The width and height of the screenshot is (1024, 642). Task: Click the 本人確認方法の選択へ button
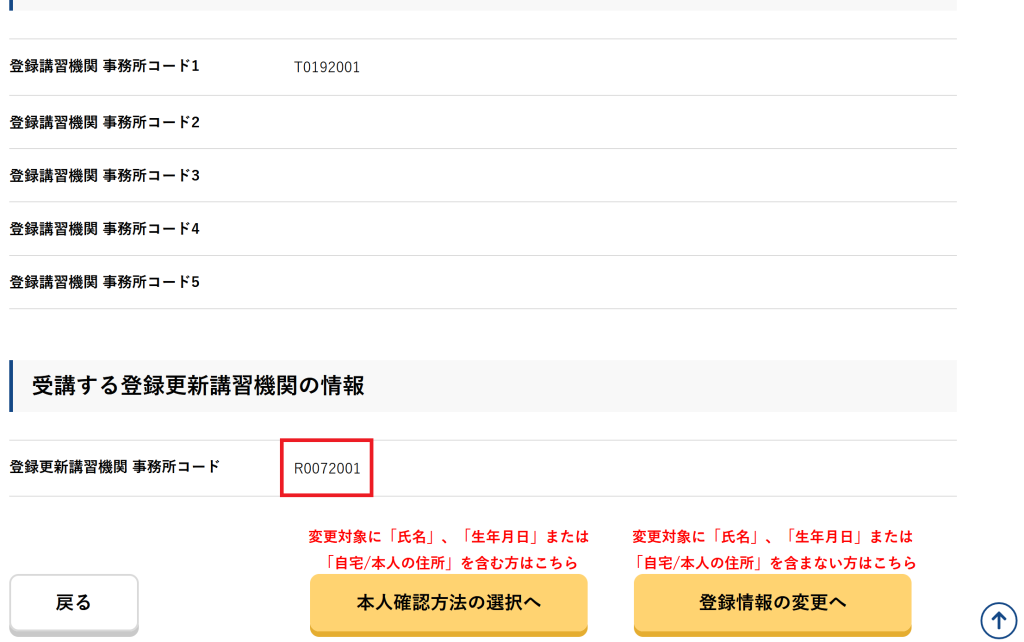pyautogui.click(x=448, y=602)
